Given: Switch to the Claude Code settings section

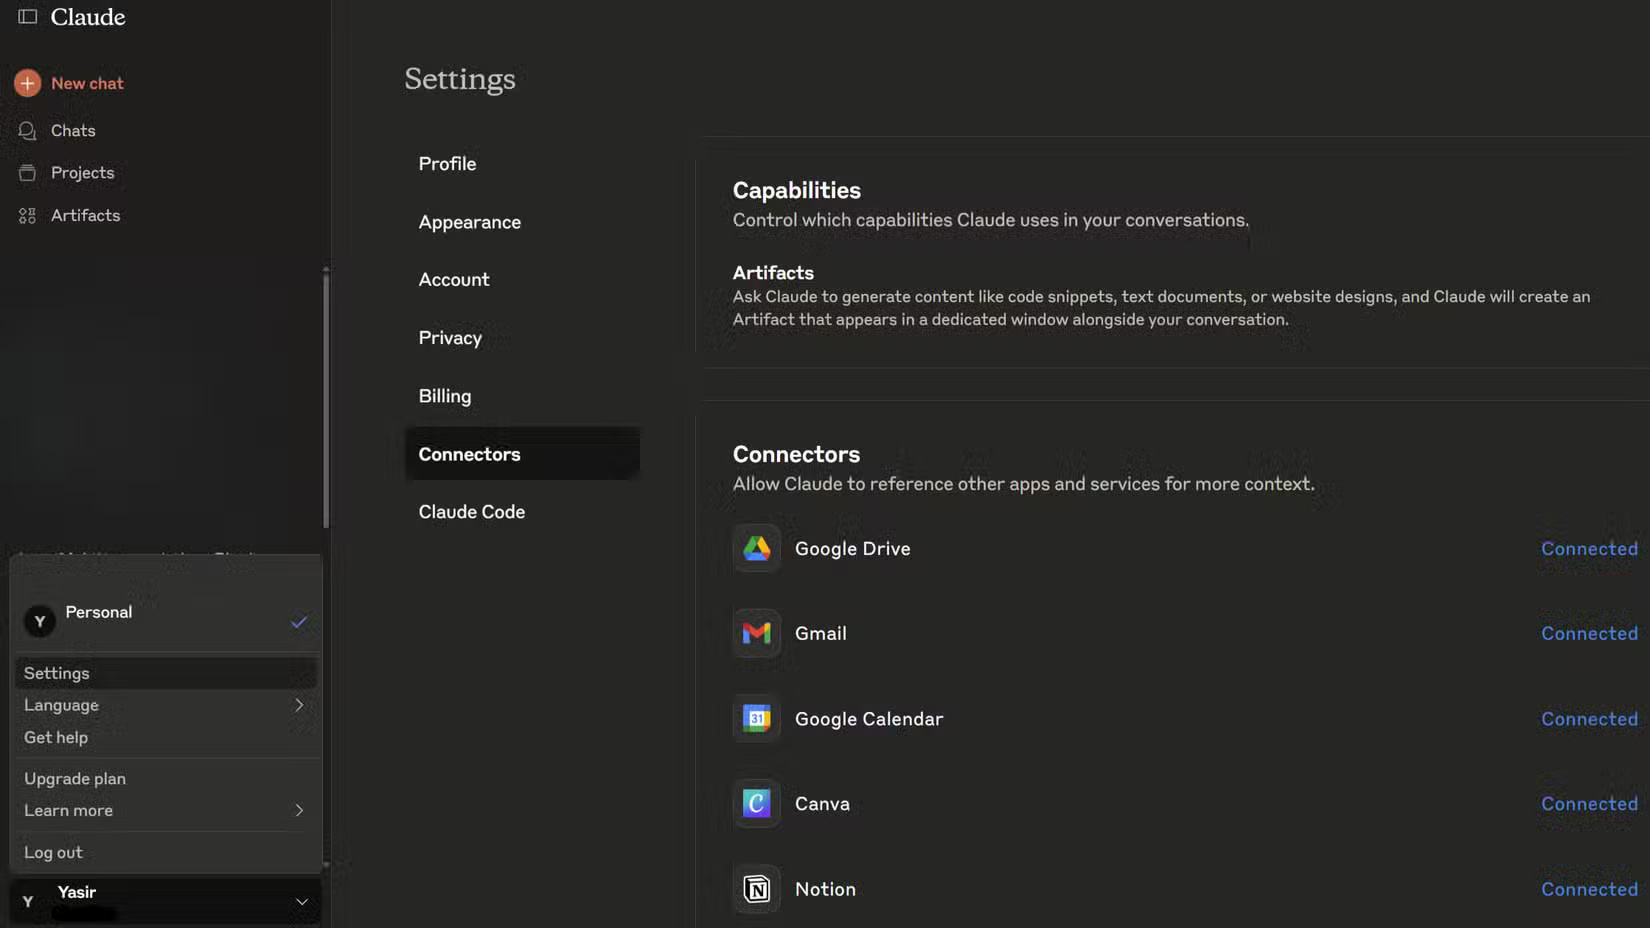Looking at the screenshot, I should [x=471, y=511].
